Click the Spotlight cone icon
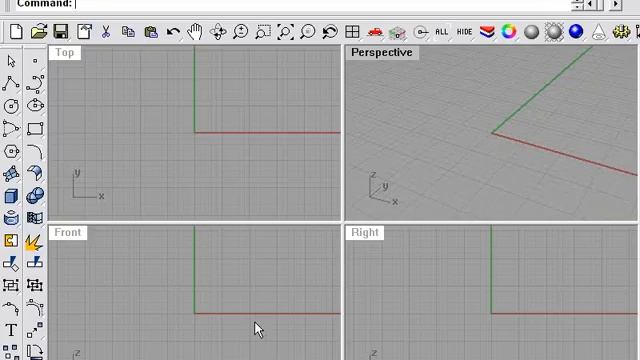Screen dimensions: 640x360 point(598,32)
